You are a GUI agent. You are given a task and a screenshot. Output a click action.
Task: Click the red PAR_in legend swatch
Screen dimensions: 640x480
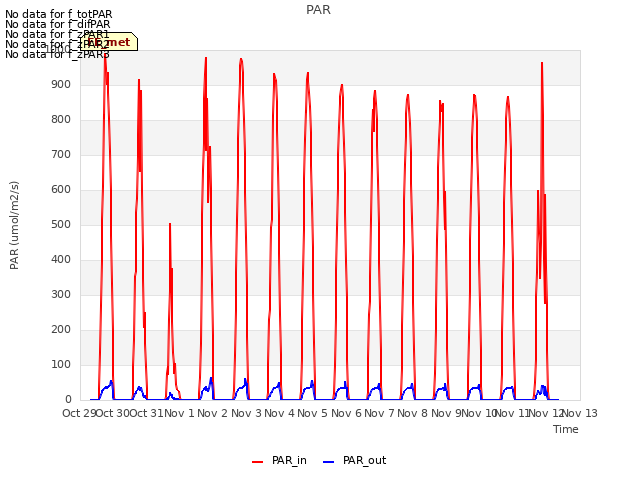(258, 462)
